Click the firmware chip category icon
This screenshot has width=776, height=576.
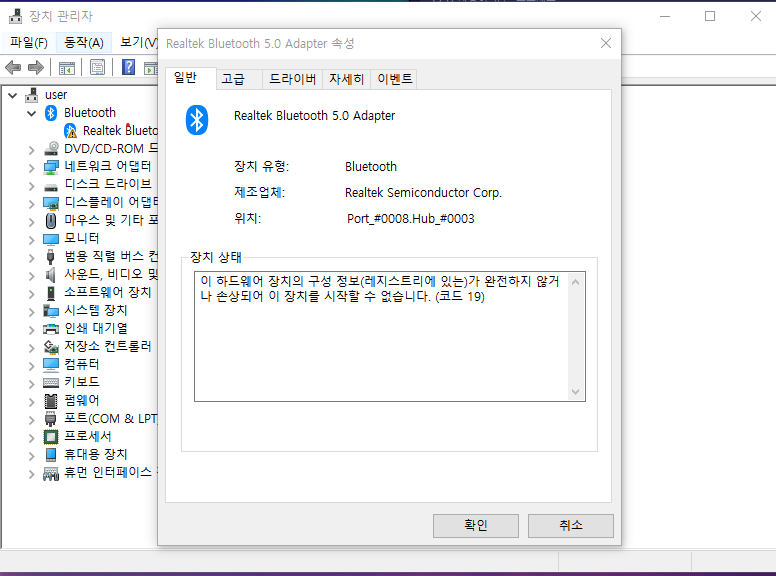coord(51,401)
